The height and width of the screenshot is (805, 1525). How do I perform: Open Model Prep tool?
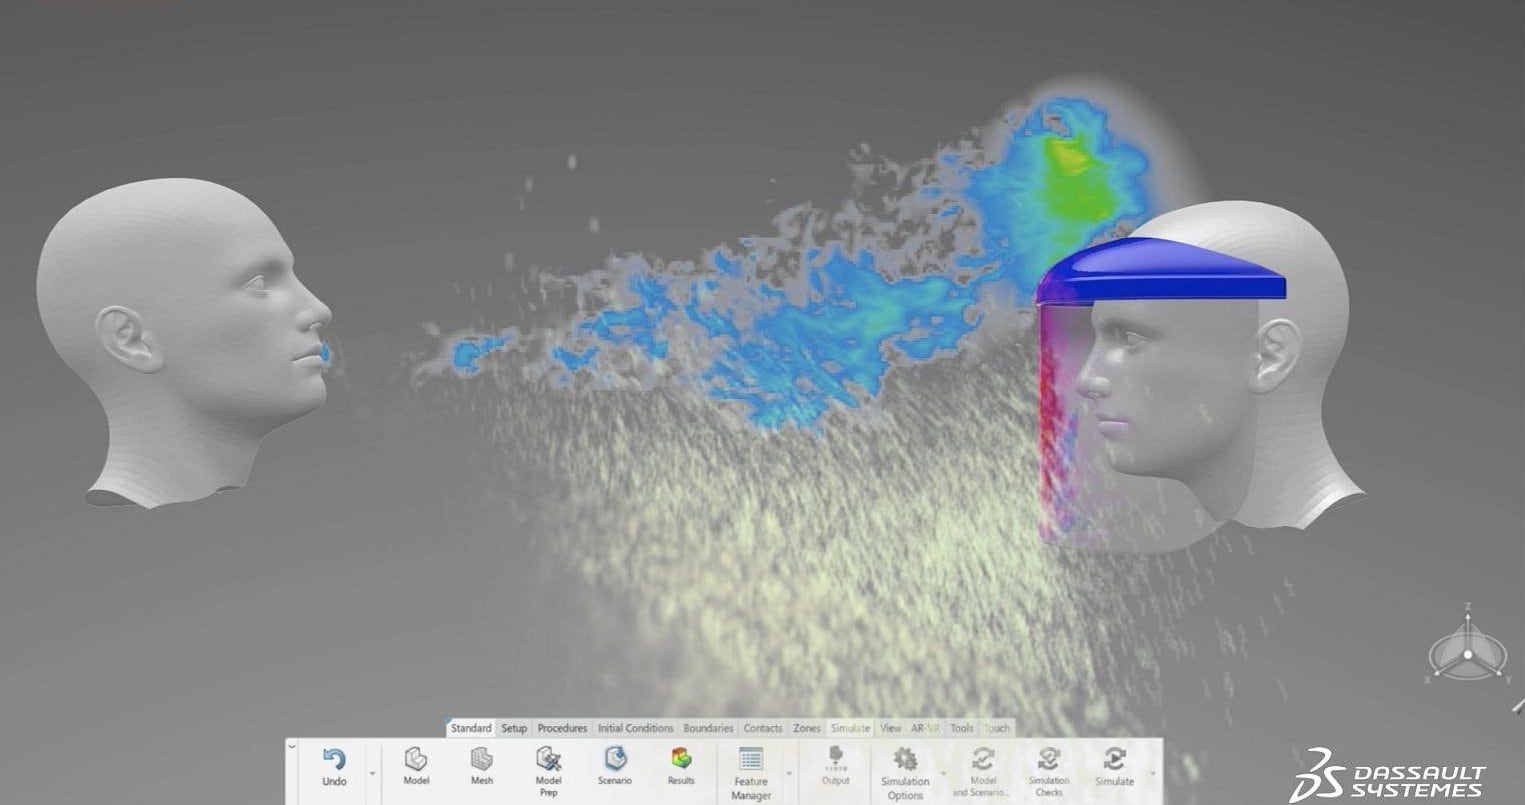click(x=548, y=759)
